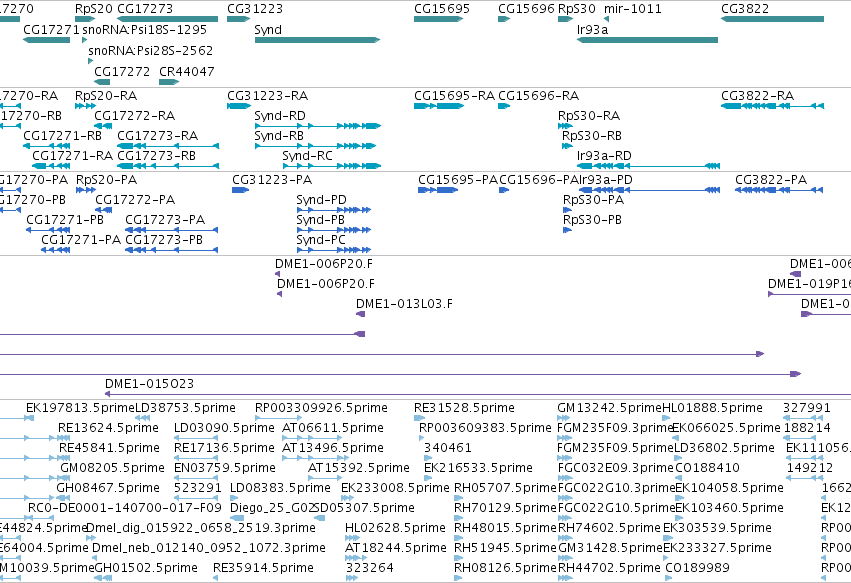Click the RpS30-RB transcript label
851x583 pixels.
pyautogui.click(x=592, y=136)
